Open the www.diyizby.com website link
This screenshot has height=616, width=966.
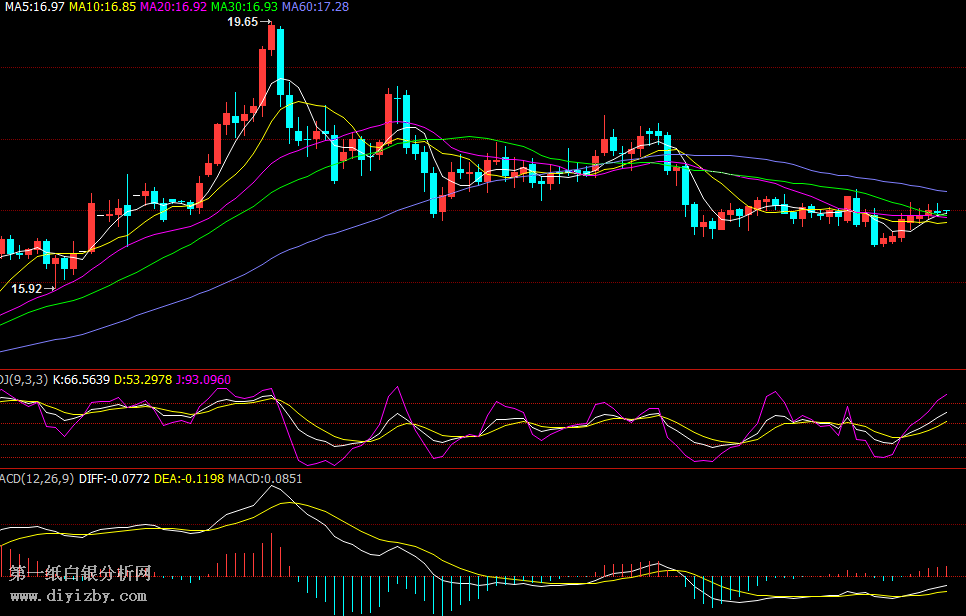(78, 595)
